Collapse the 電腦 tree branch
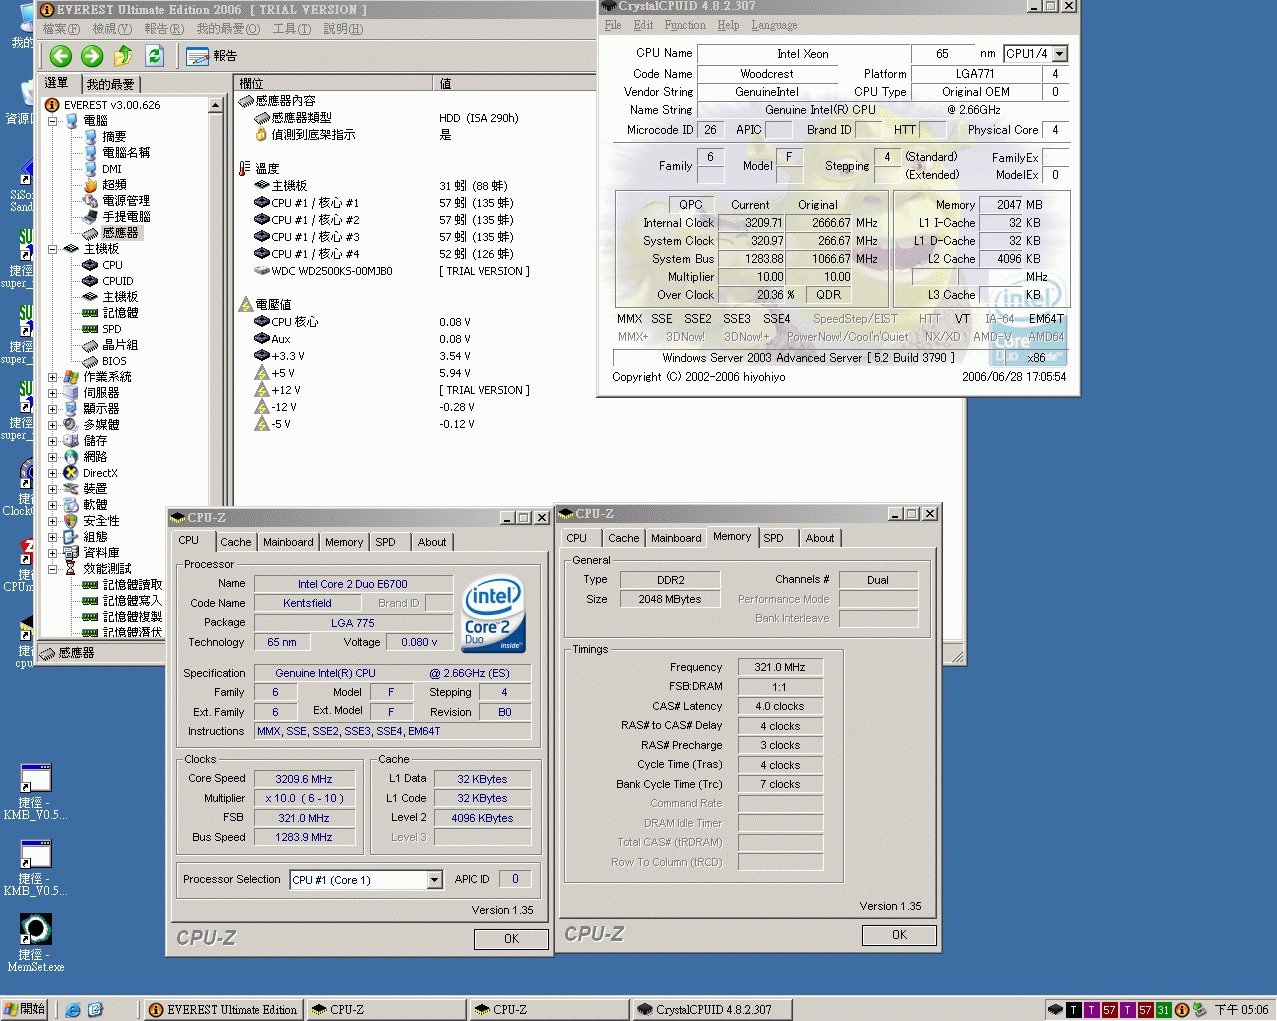This screenshot has height=1021, width=1277. click(x=53, y=121)
